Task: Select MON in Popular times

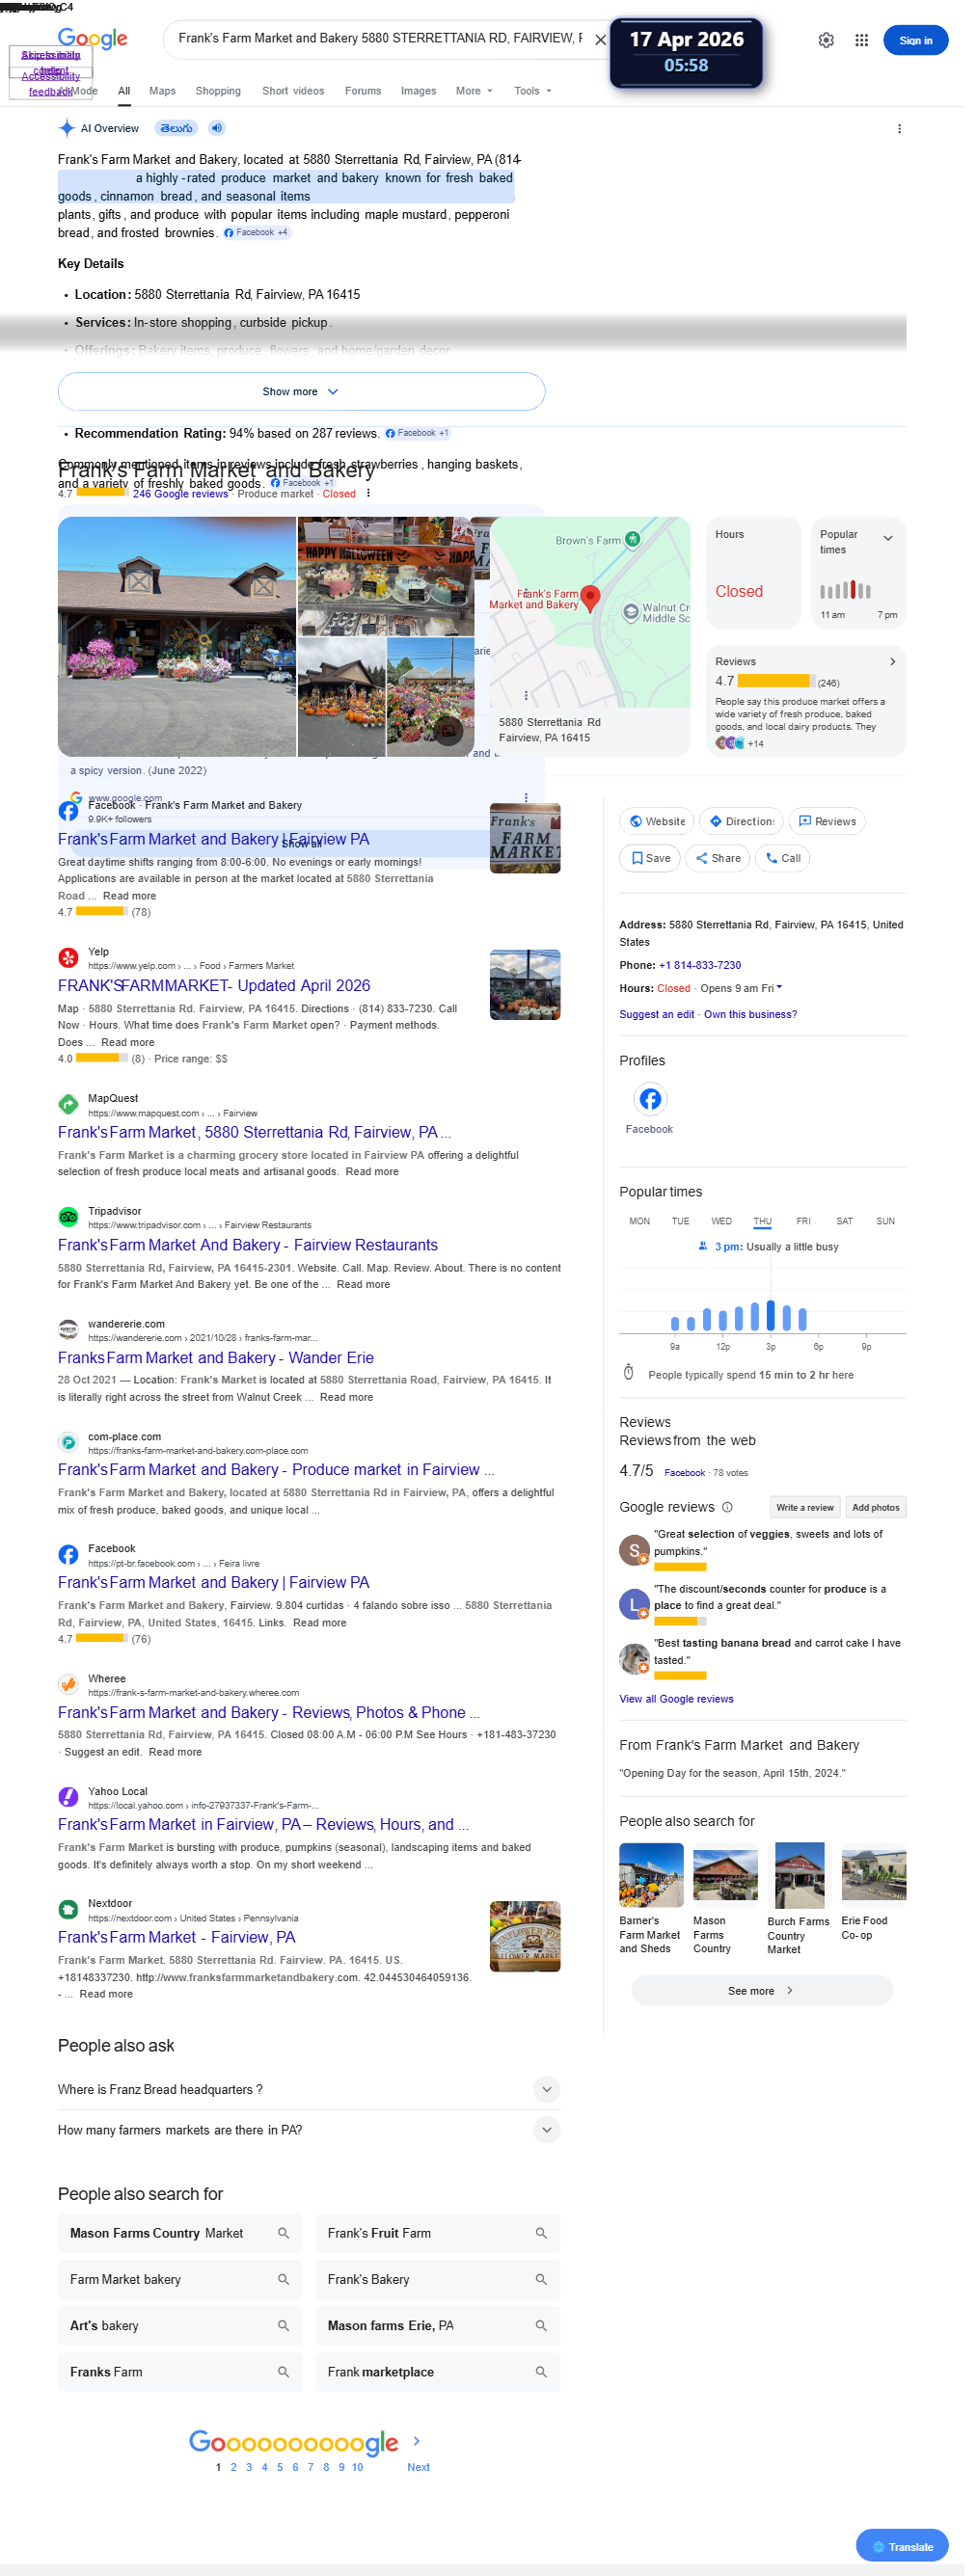Action: point(639,1221)
